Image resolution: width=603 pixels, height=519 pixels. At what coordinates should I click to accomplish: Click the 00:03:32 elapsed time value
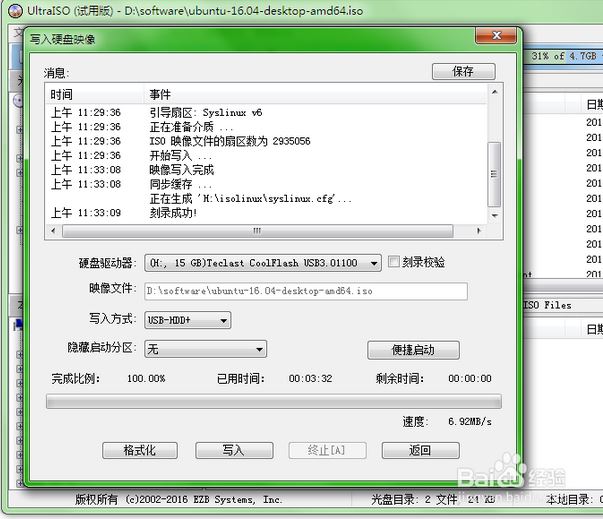[x=310, y=379]
